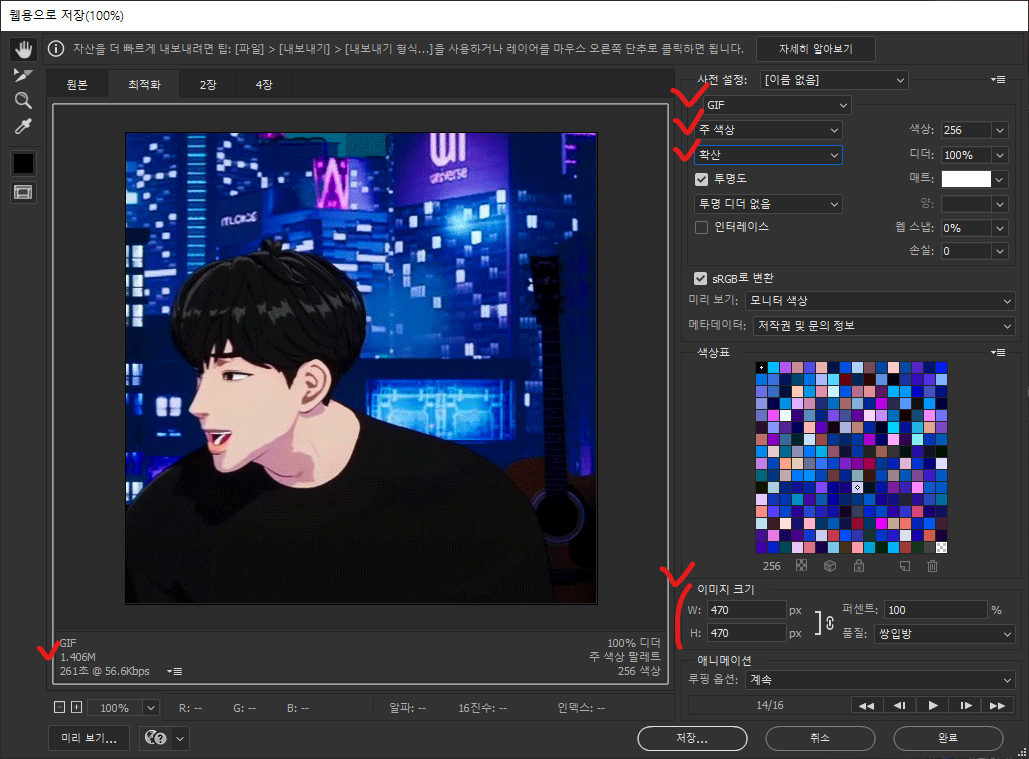
Task: Delete selected color trash icon
Action: click(x=933, y=565)
